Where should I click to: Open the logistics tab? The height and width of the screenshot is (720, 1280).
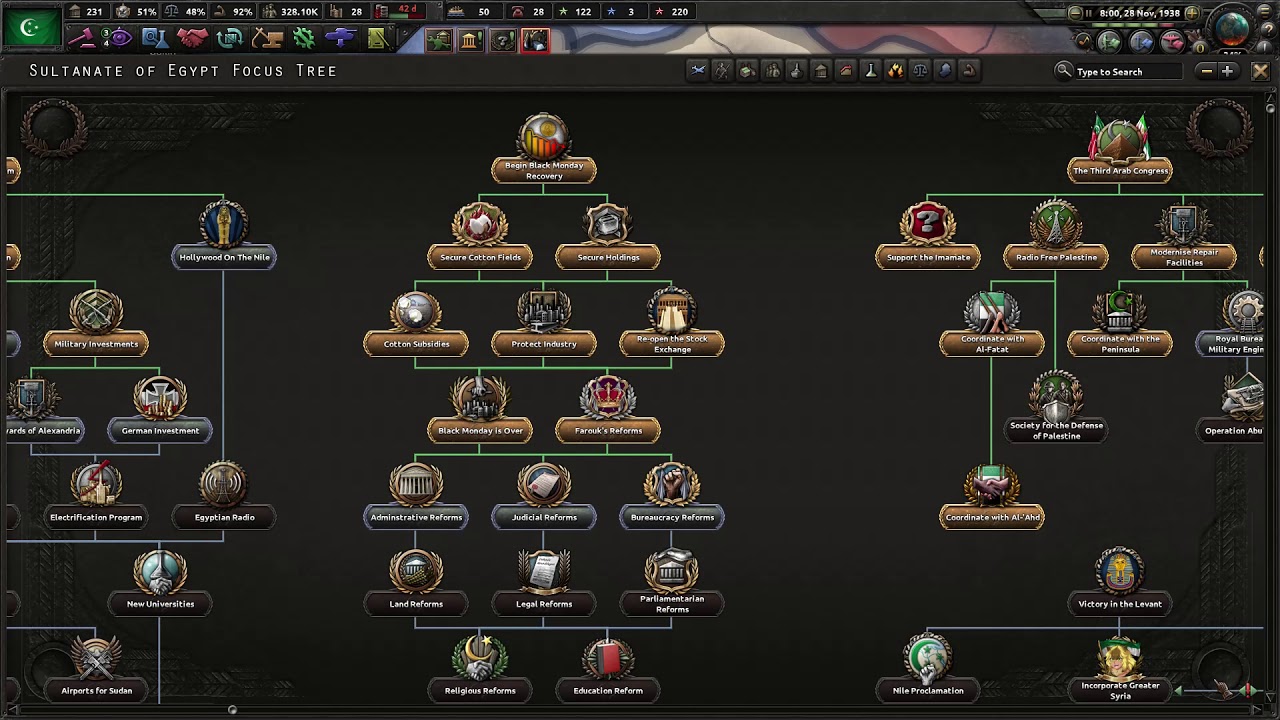click(x=377, y=39)
